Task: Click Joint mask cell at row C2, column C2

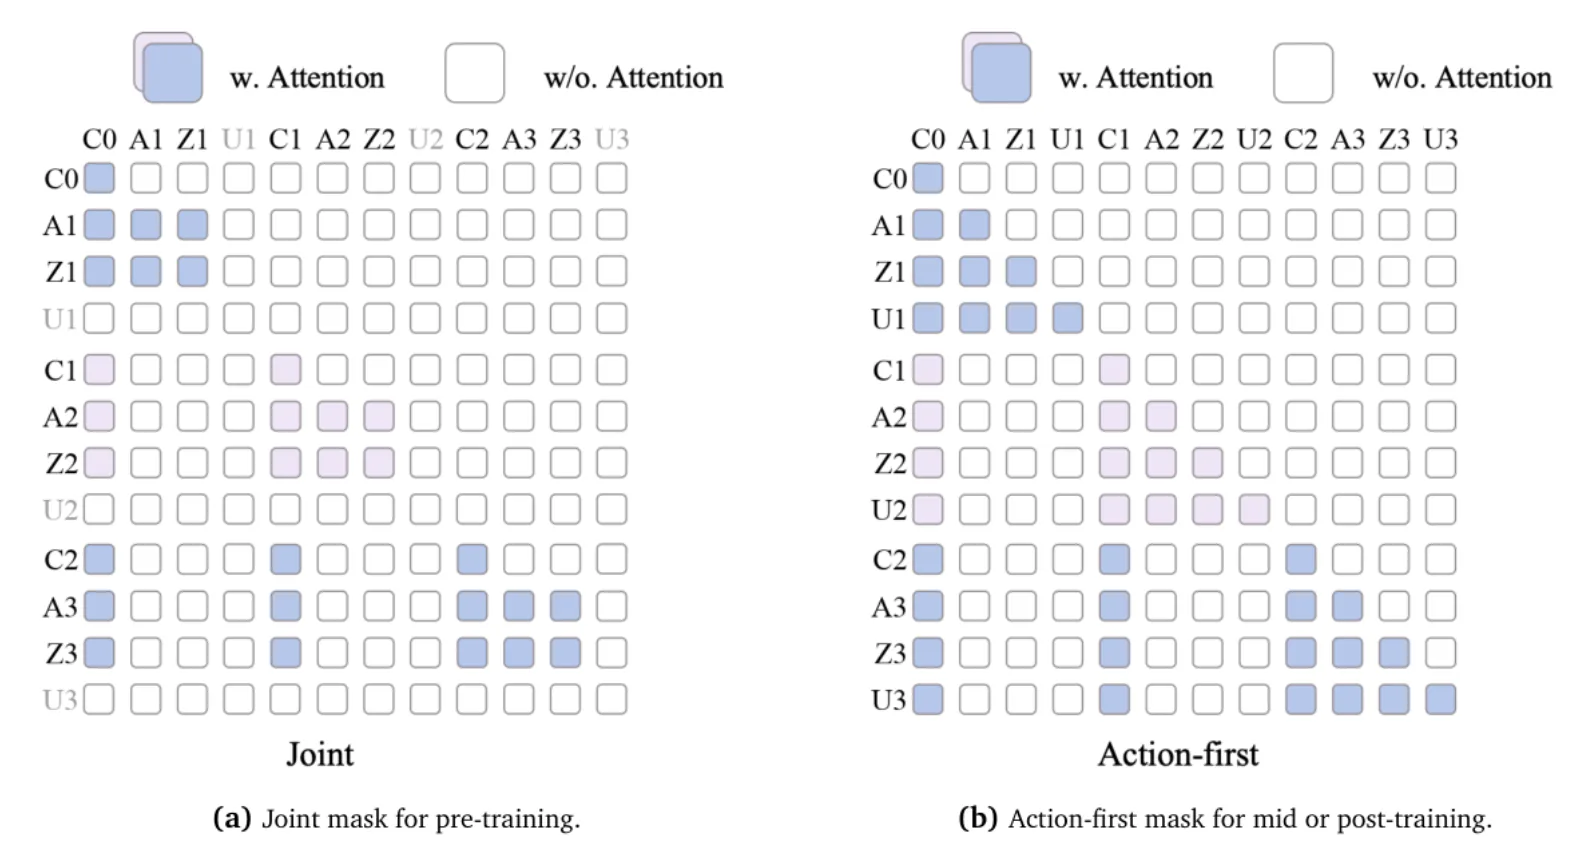Action: (472, 559)
